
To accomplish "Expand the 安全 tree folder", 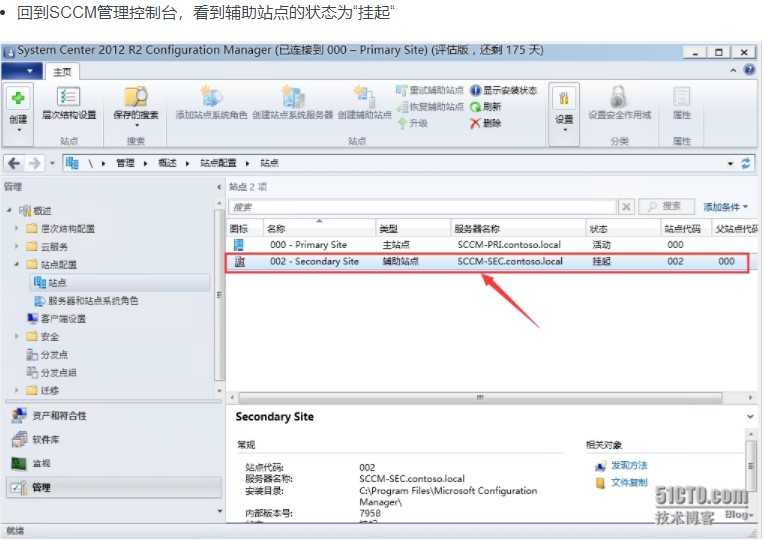I will pos(18,336).
